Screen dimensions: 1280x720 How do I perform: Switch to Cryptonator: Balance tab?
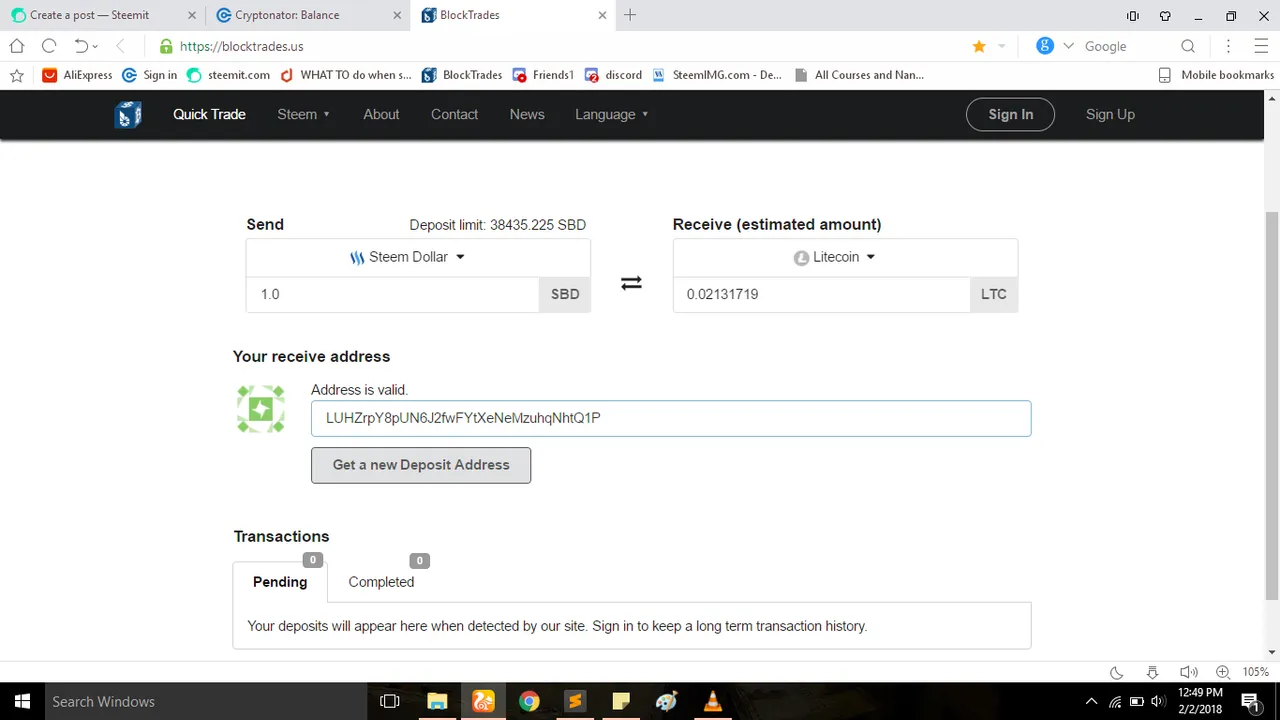pos(308,15)
